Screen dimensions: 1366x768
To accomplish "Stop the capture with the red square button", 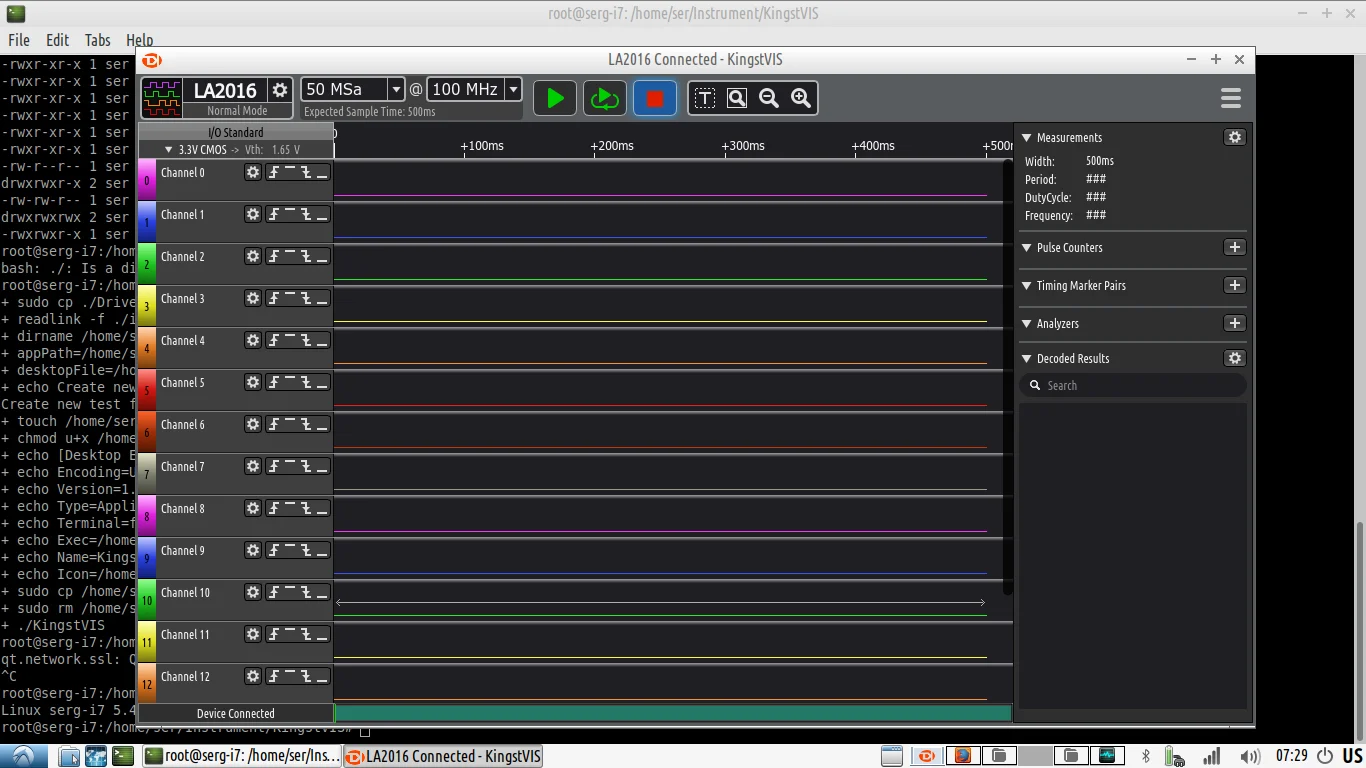I will (x=655, y=98).
